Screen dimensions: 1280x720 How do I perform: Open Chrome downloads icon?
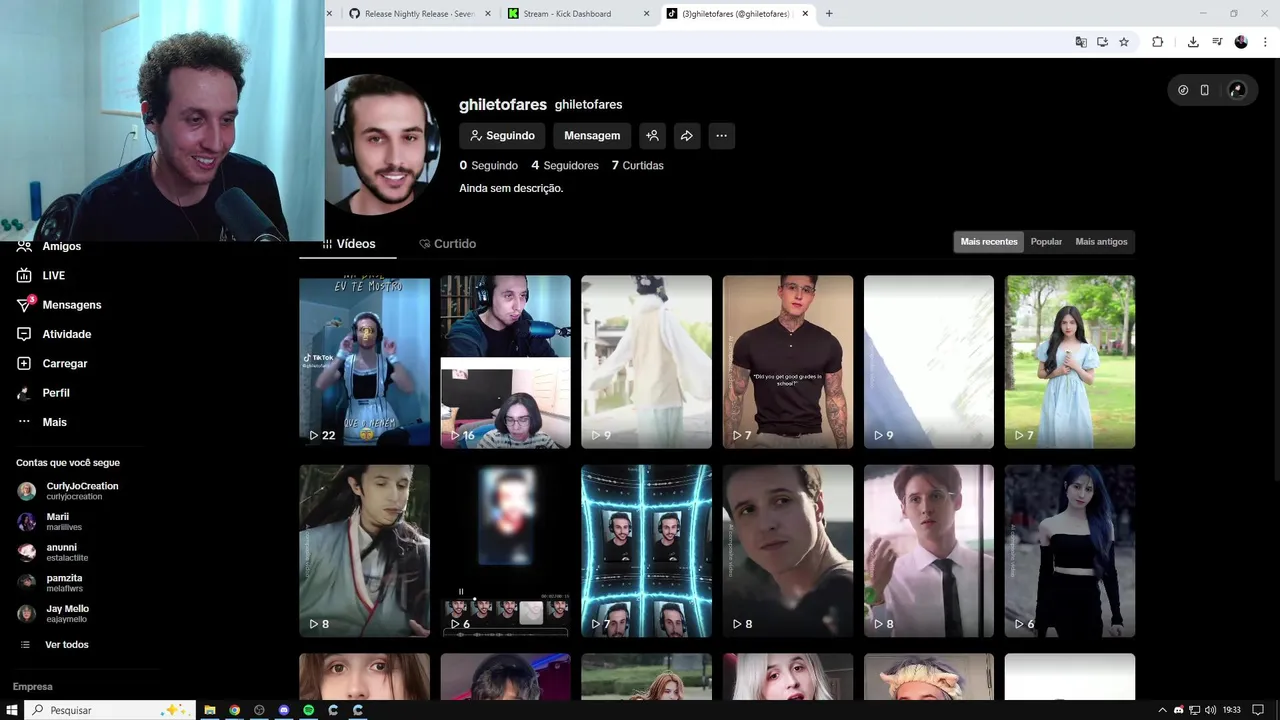coord(1193,42)
